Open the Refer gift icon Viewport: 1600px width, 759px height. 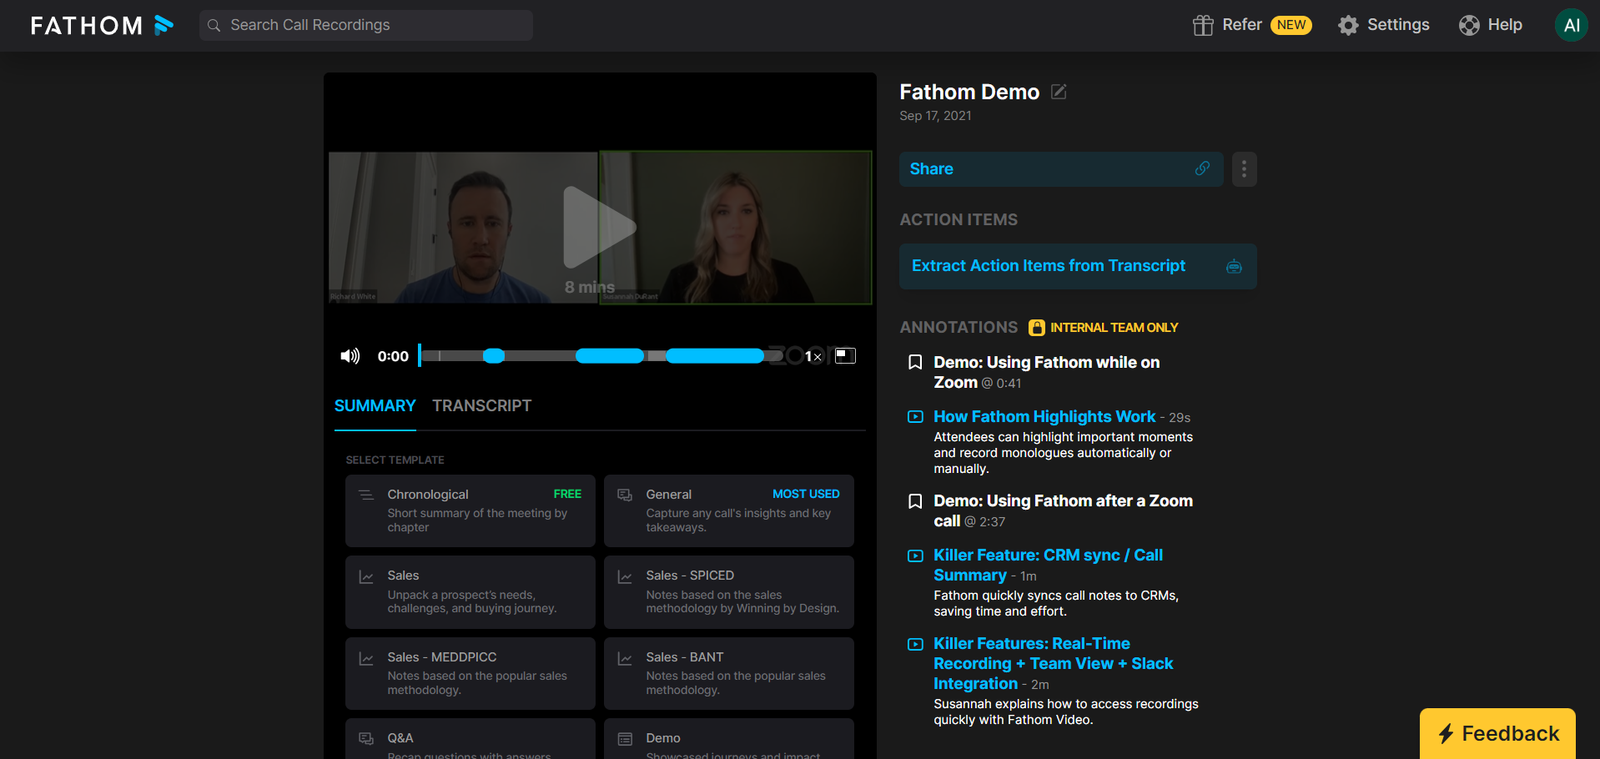click(1203, 25)
